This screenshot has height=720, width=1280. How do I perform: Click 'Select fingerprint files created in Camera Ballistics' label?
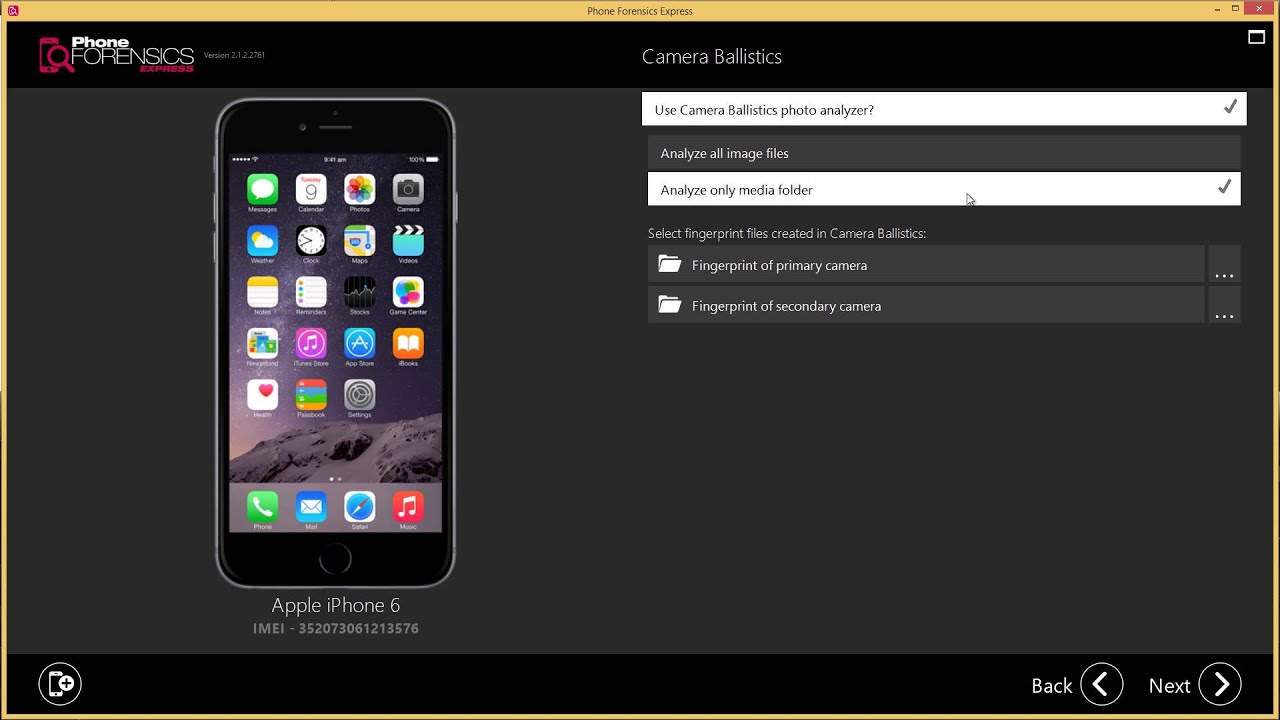coord(787,233)
